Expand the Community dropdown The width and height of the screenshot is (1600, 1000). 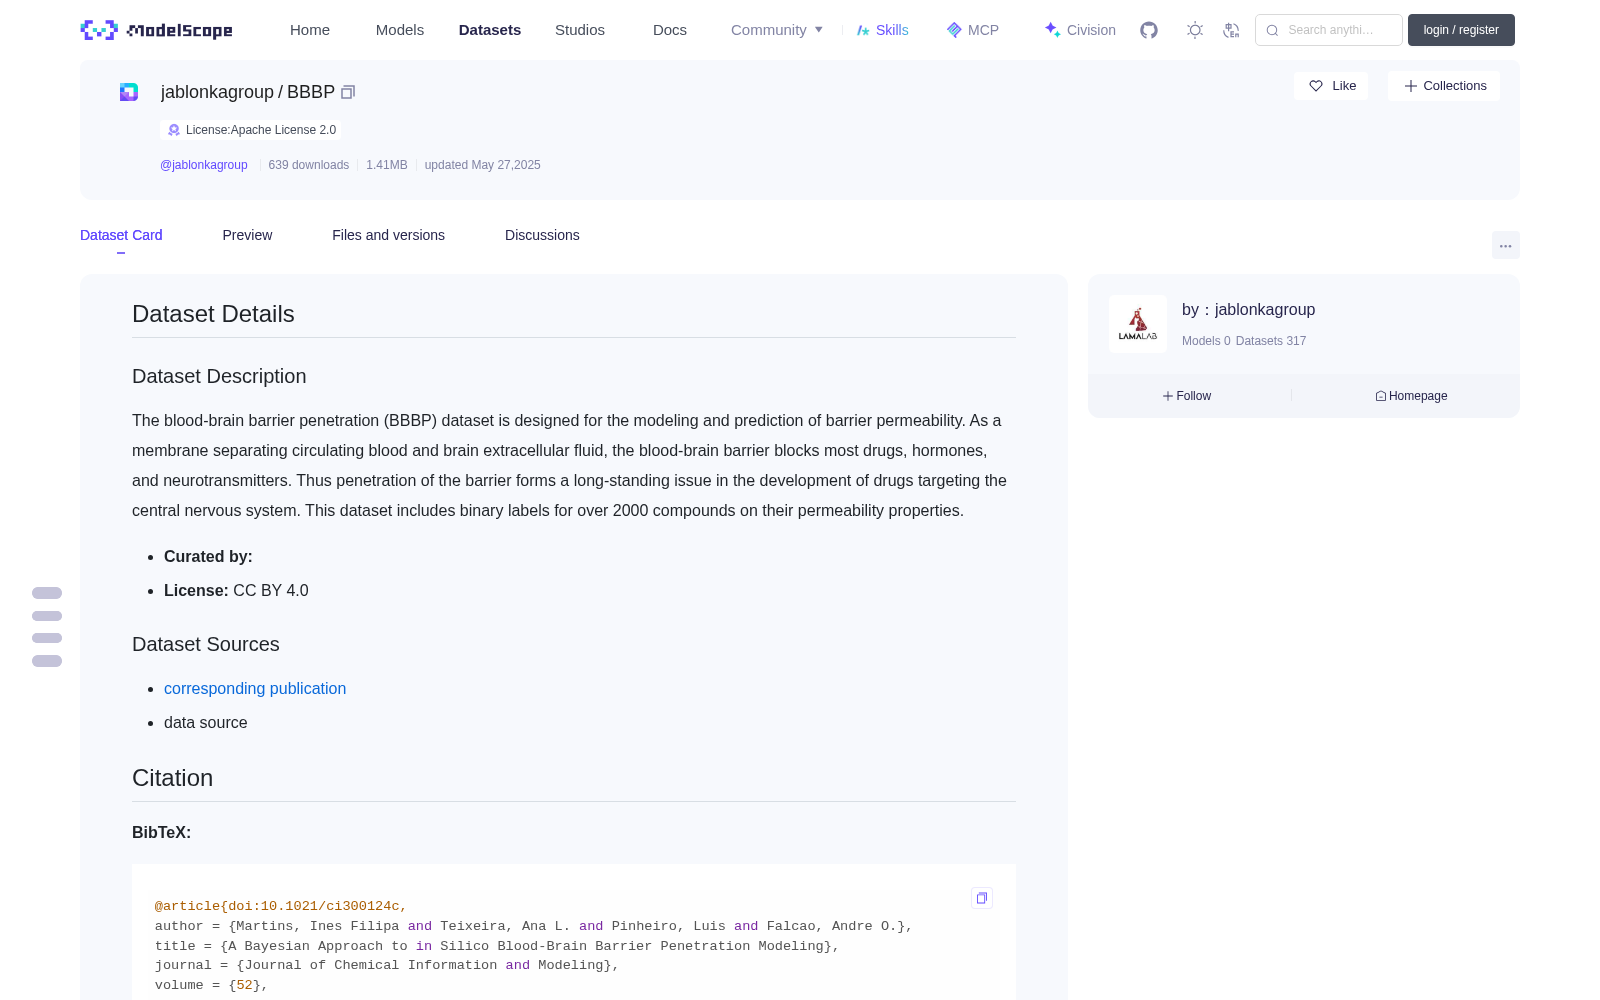[x=777, y=30]
